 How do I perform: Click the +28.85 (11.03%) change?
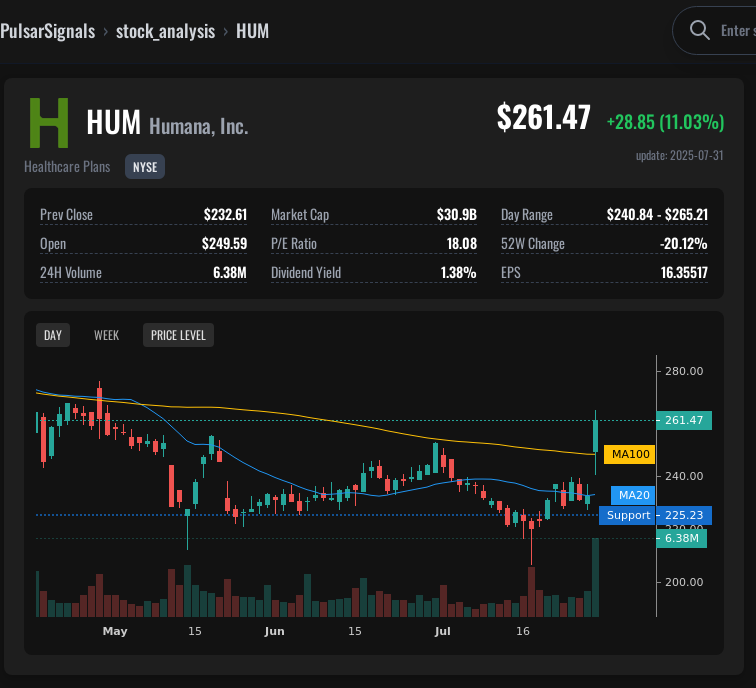pos(665,121)
